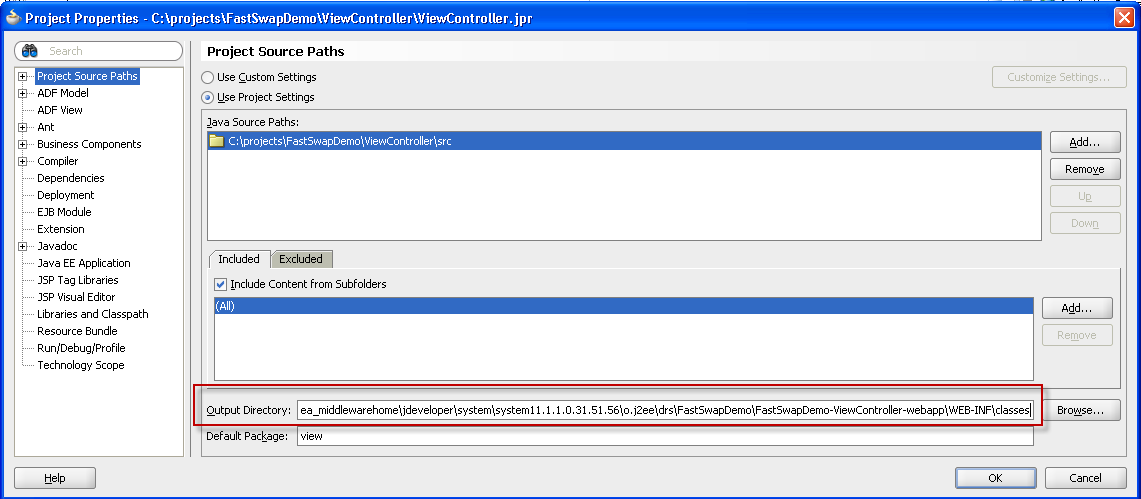The height and width of the screenshot is (499, 1141).
Task: Select JSP Tag Libraries in the tree
Action: pyautogui.click(x=78, y=280)
